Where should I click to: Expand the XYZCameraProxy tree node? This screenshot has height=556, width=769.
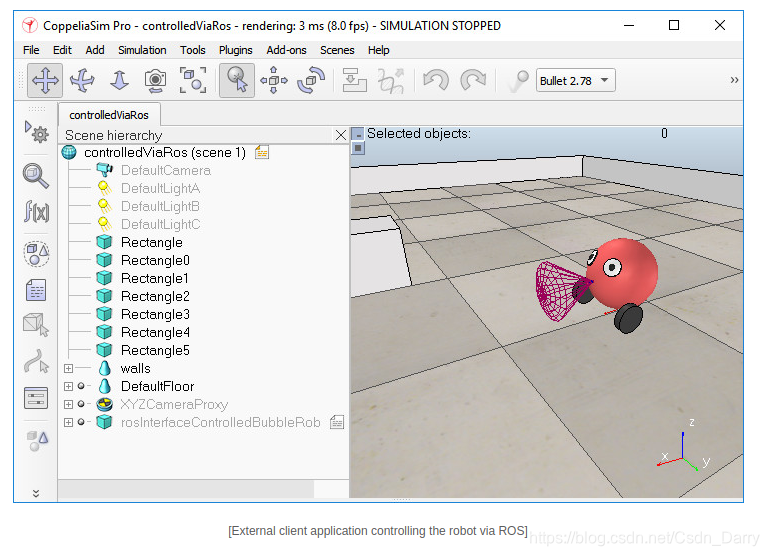69,404
